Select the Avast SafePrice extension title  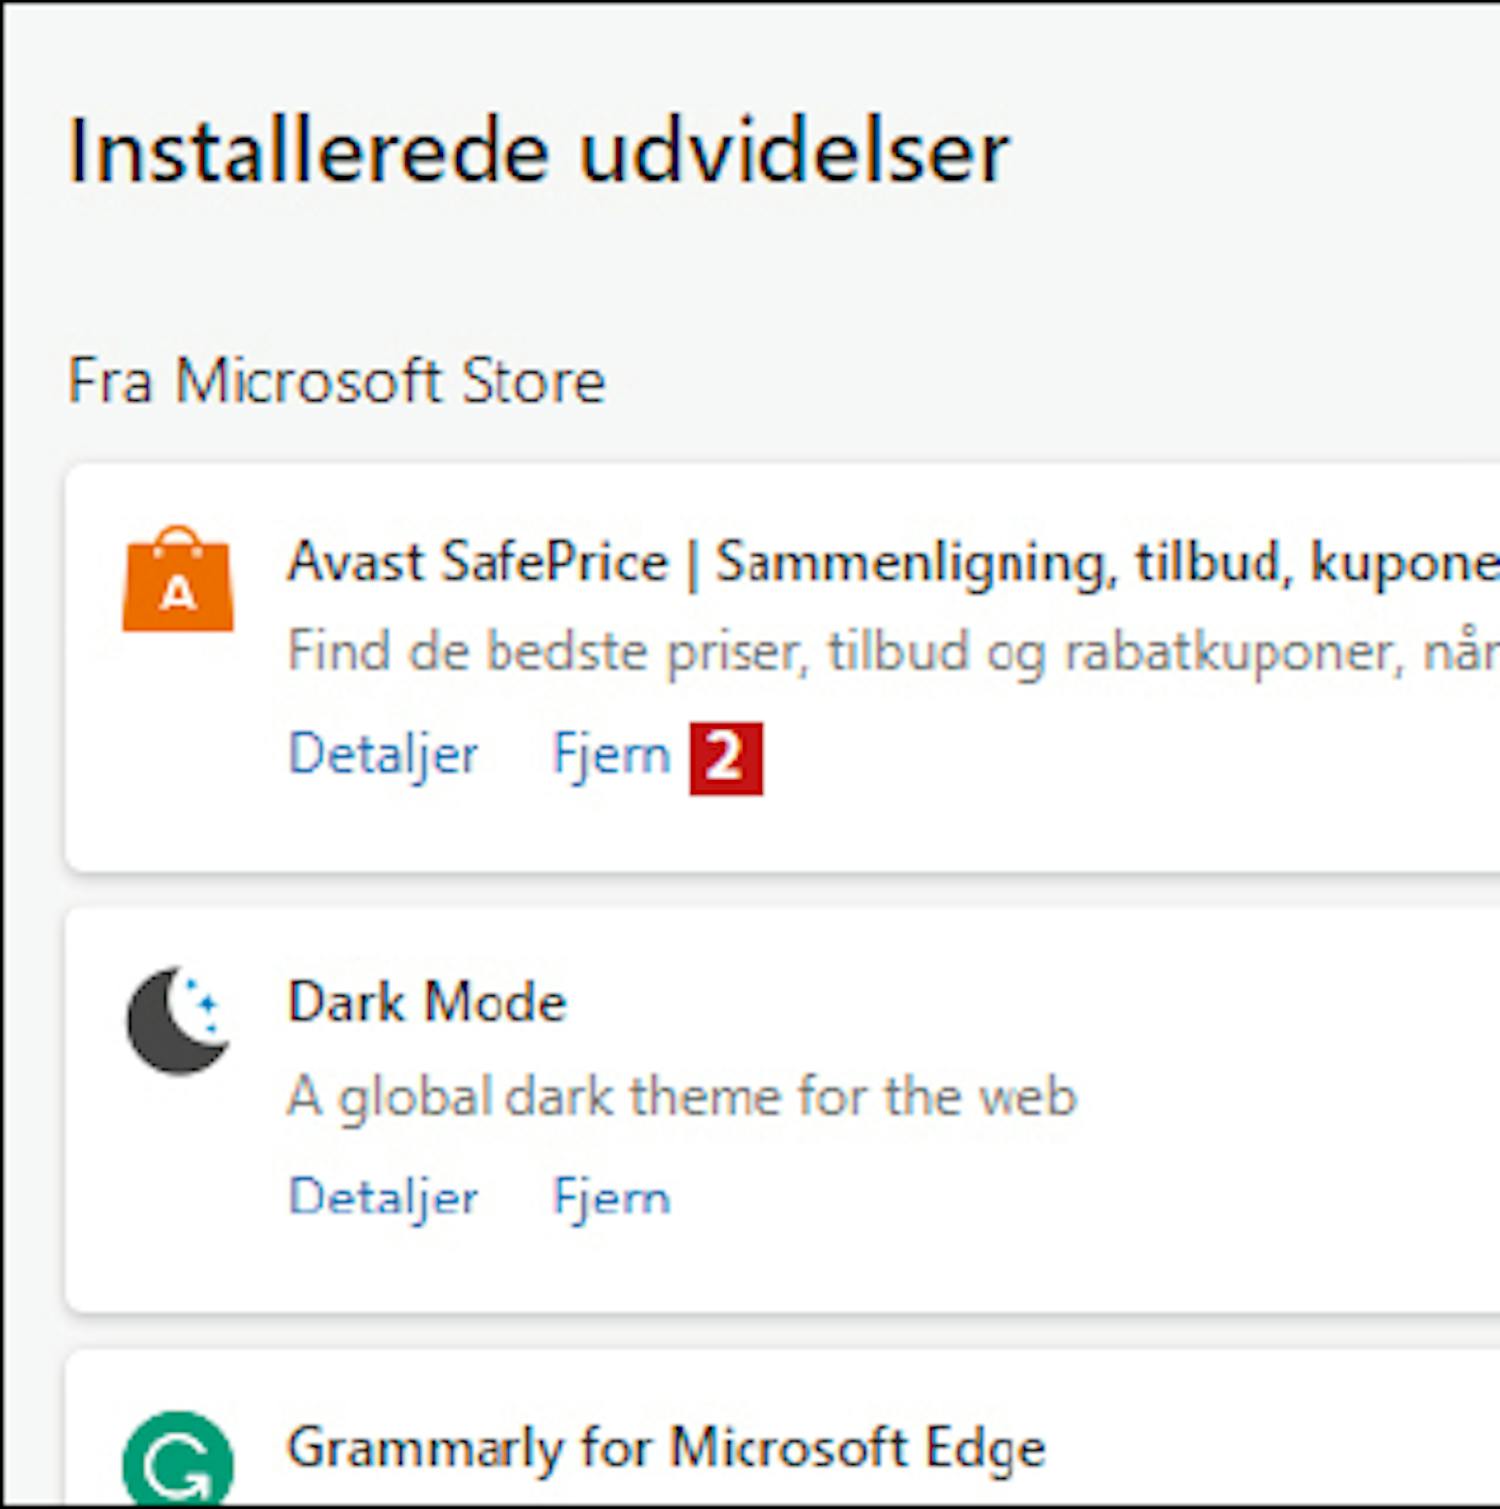(893, 563)
